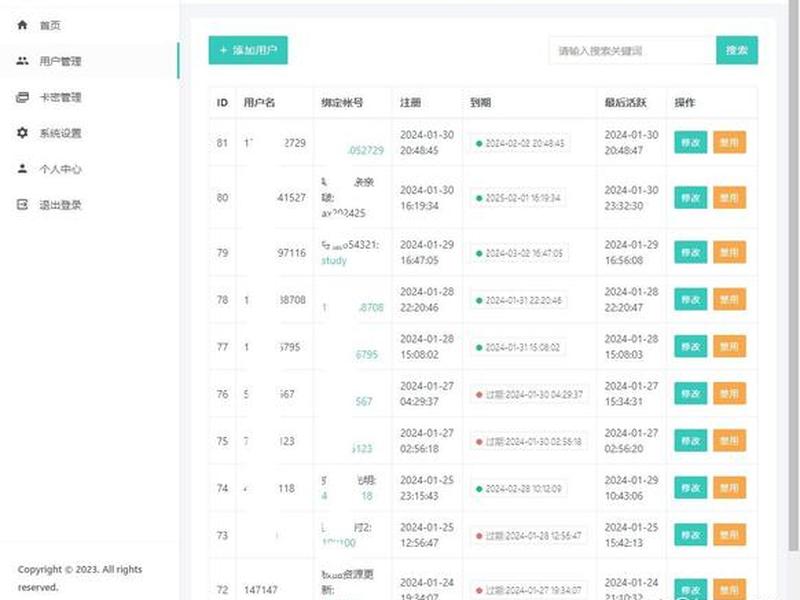The width and height of the screenshot is (800, 600).
Task: Click the 绑定账号 column header
Action: tap(342, 103)
